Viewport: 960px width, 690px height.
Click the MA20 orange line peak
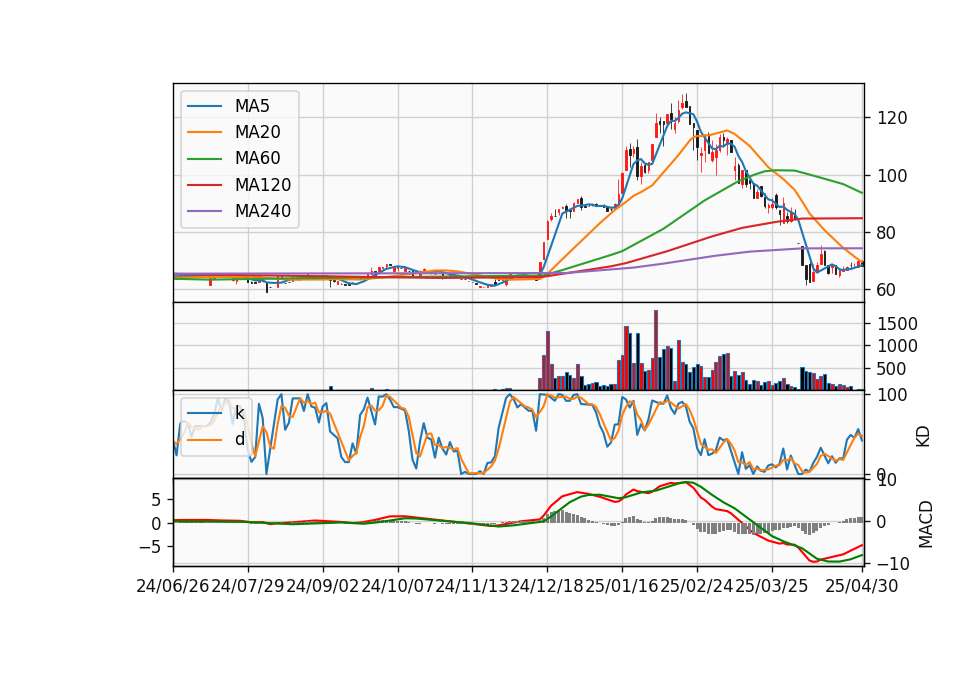coord(726,130)
